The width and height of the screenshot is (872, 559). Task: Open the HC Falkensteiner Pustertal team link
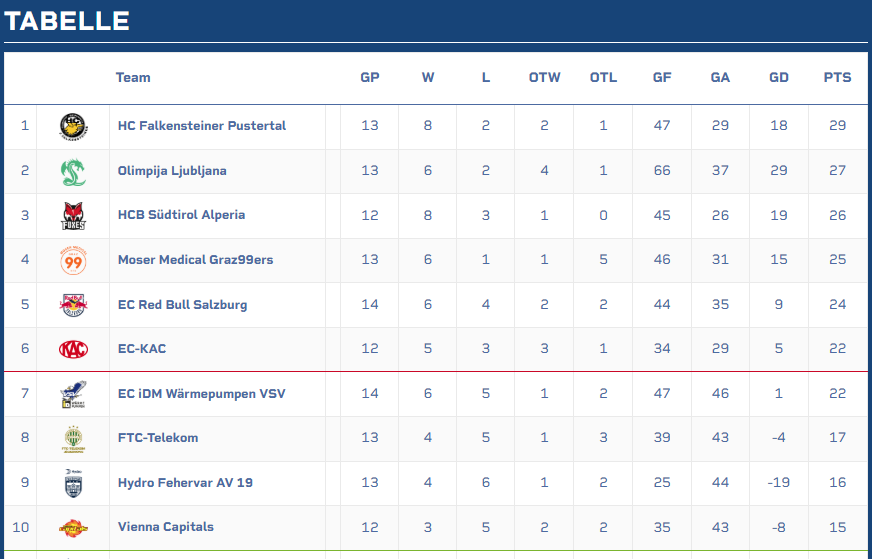point(202,126)
